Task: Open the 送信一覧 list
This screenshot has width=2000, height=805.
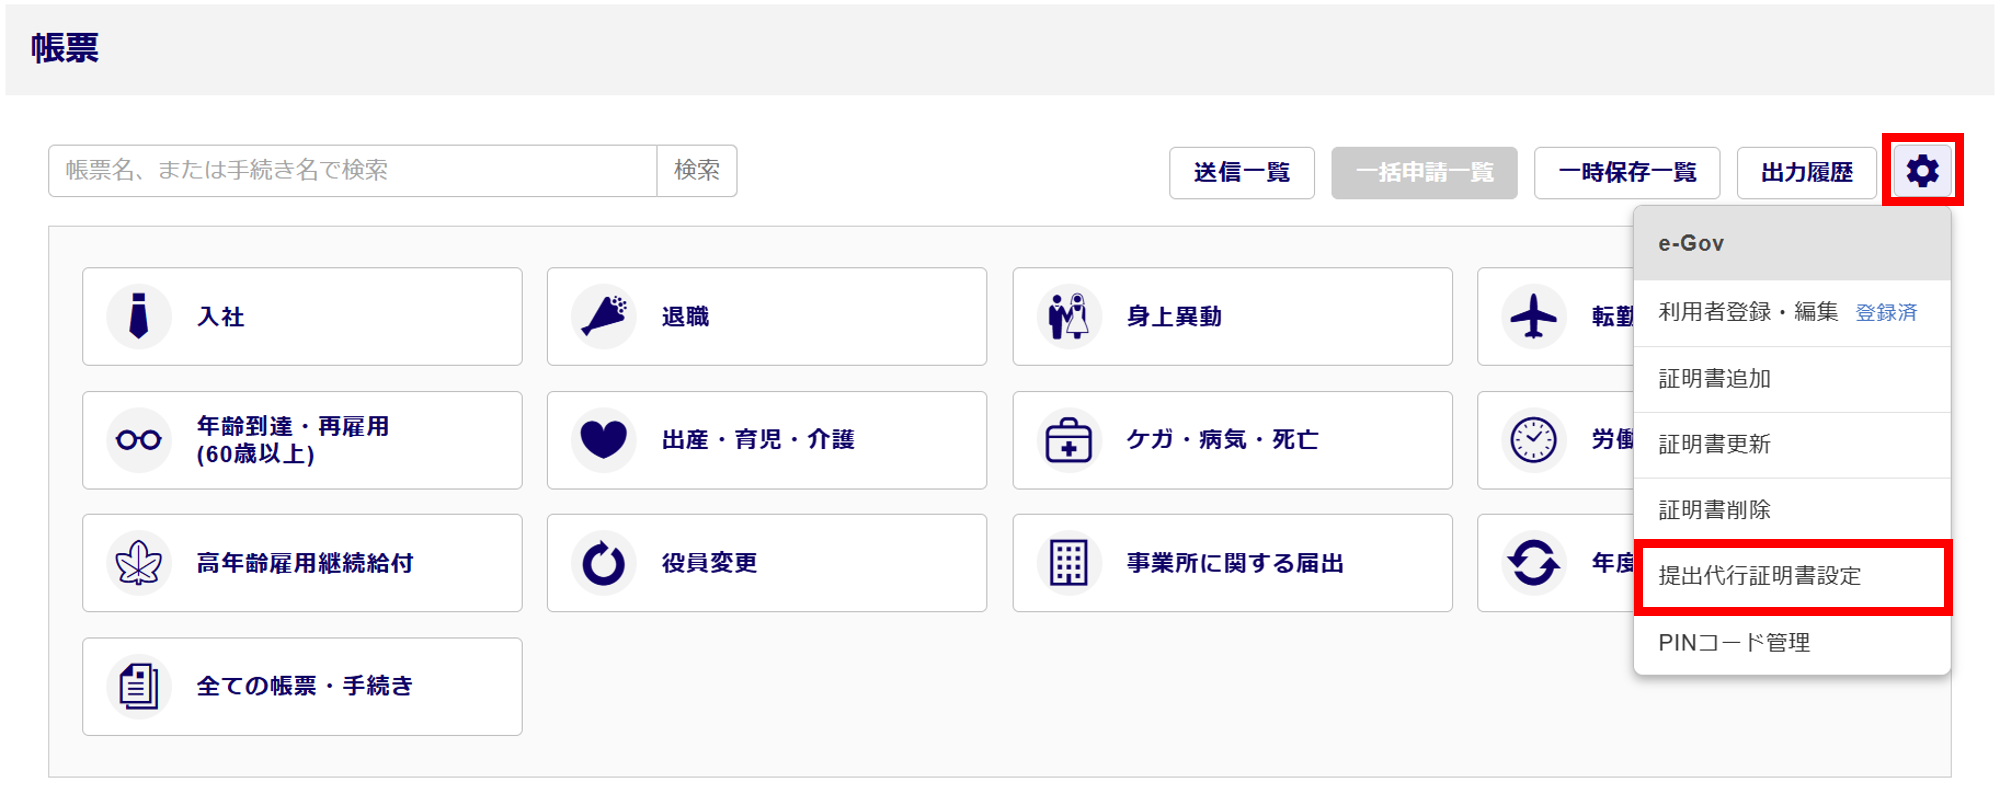Action: coord(1241,173)
